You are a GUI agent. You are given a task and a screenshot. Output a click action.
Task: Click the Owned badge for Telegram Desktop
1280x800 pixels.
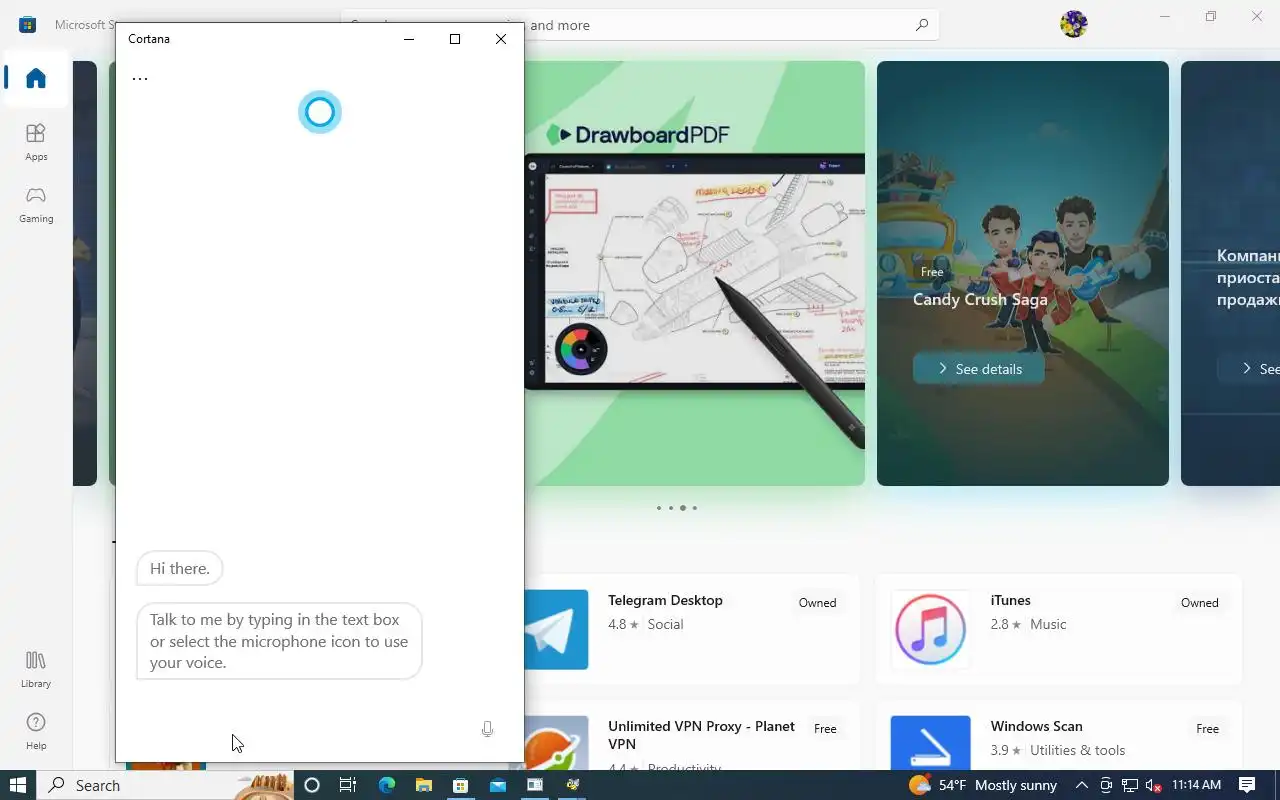(x=817, y=603)
